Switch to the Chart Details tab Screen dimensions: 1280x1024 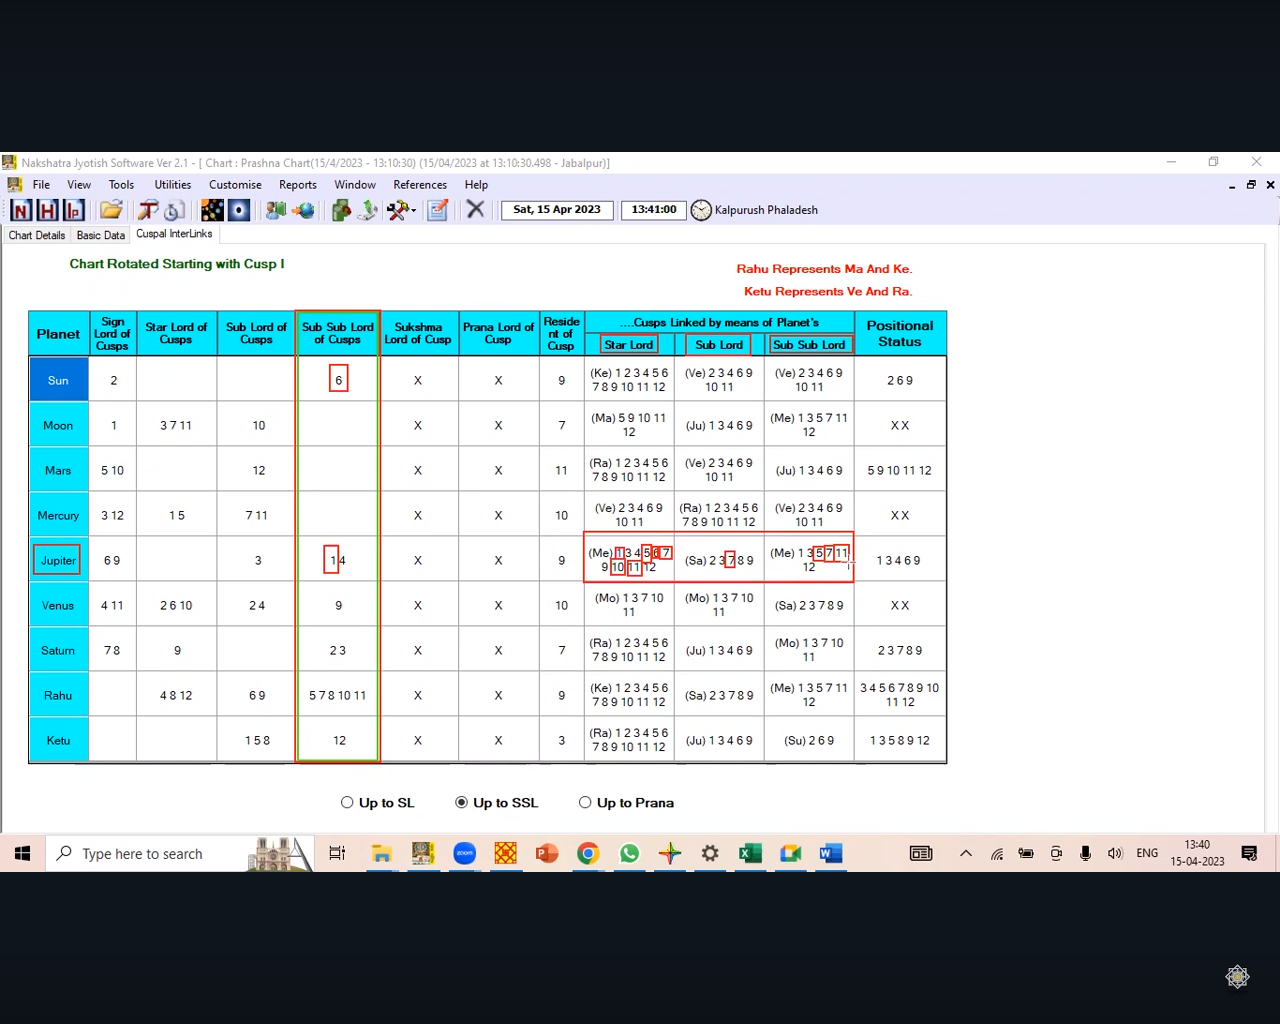point(37,235)
